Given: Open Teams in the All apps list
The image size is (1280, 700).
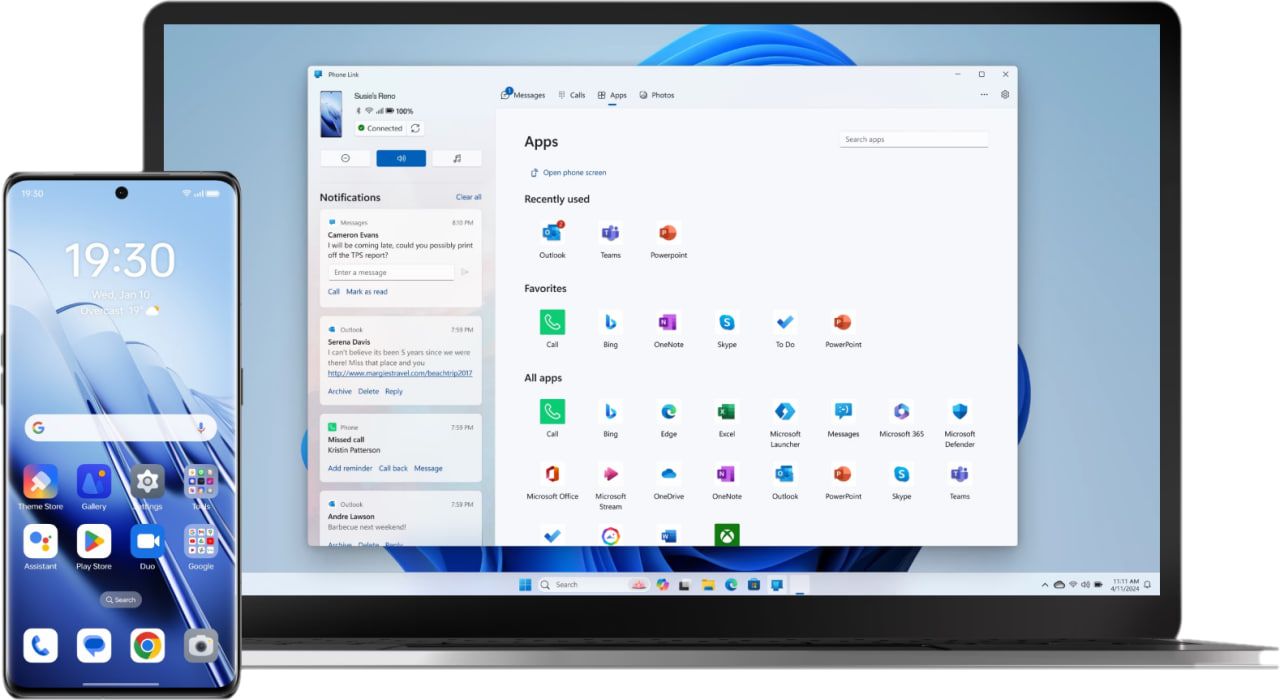Looking at the screenshot, I should 960,473.
